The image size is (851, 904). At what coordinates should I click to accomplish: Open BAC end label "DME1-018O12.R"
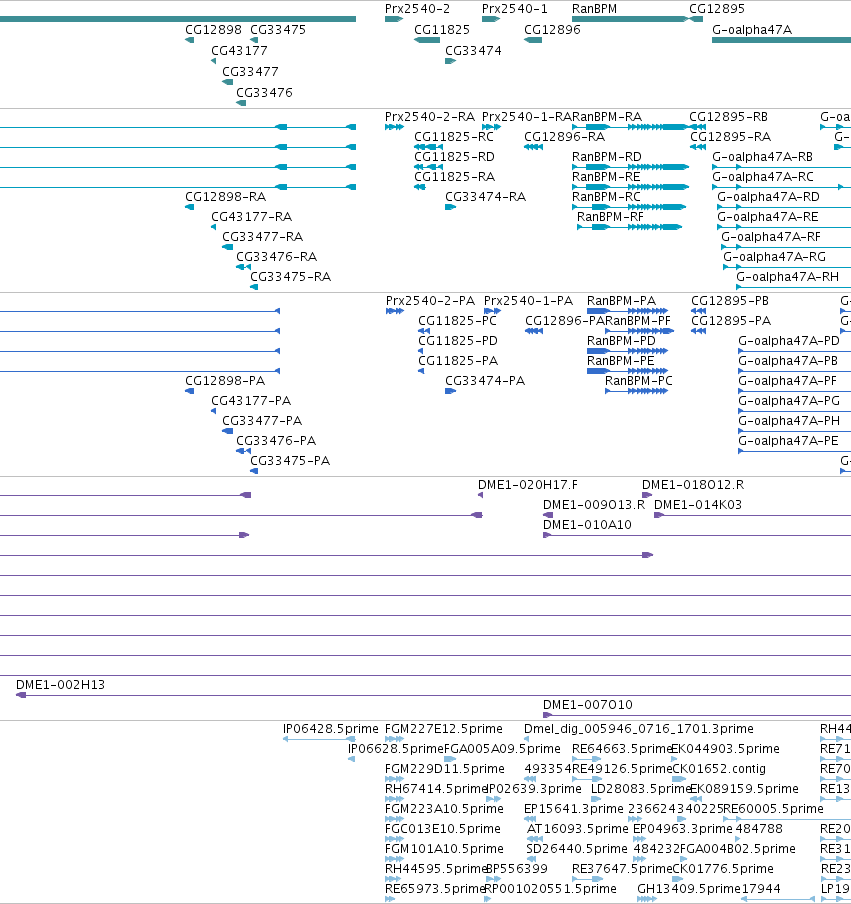click(x=692, y=485)
